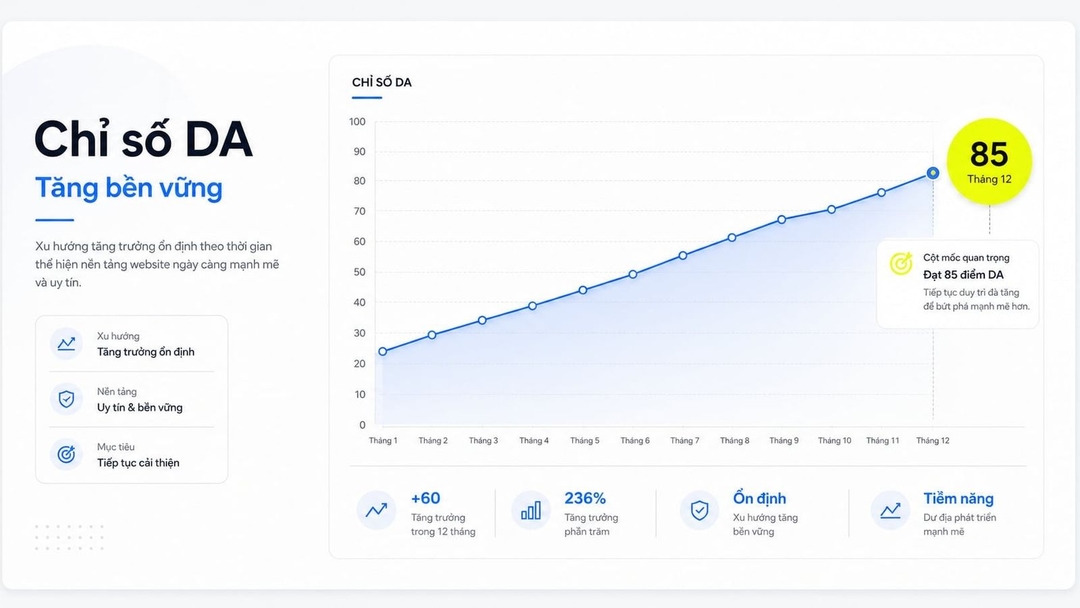Click the Đạt 85 điểm DA text
The height and width of the screenshot is (608, 1080).
click(x=963, y=275)
